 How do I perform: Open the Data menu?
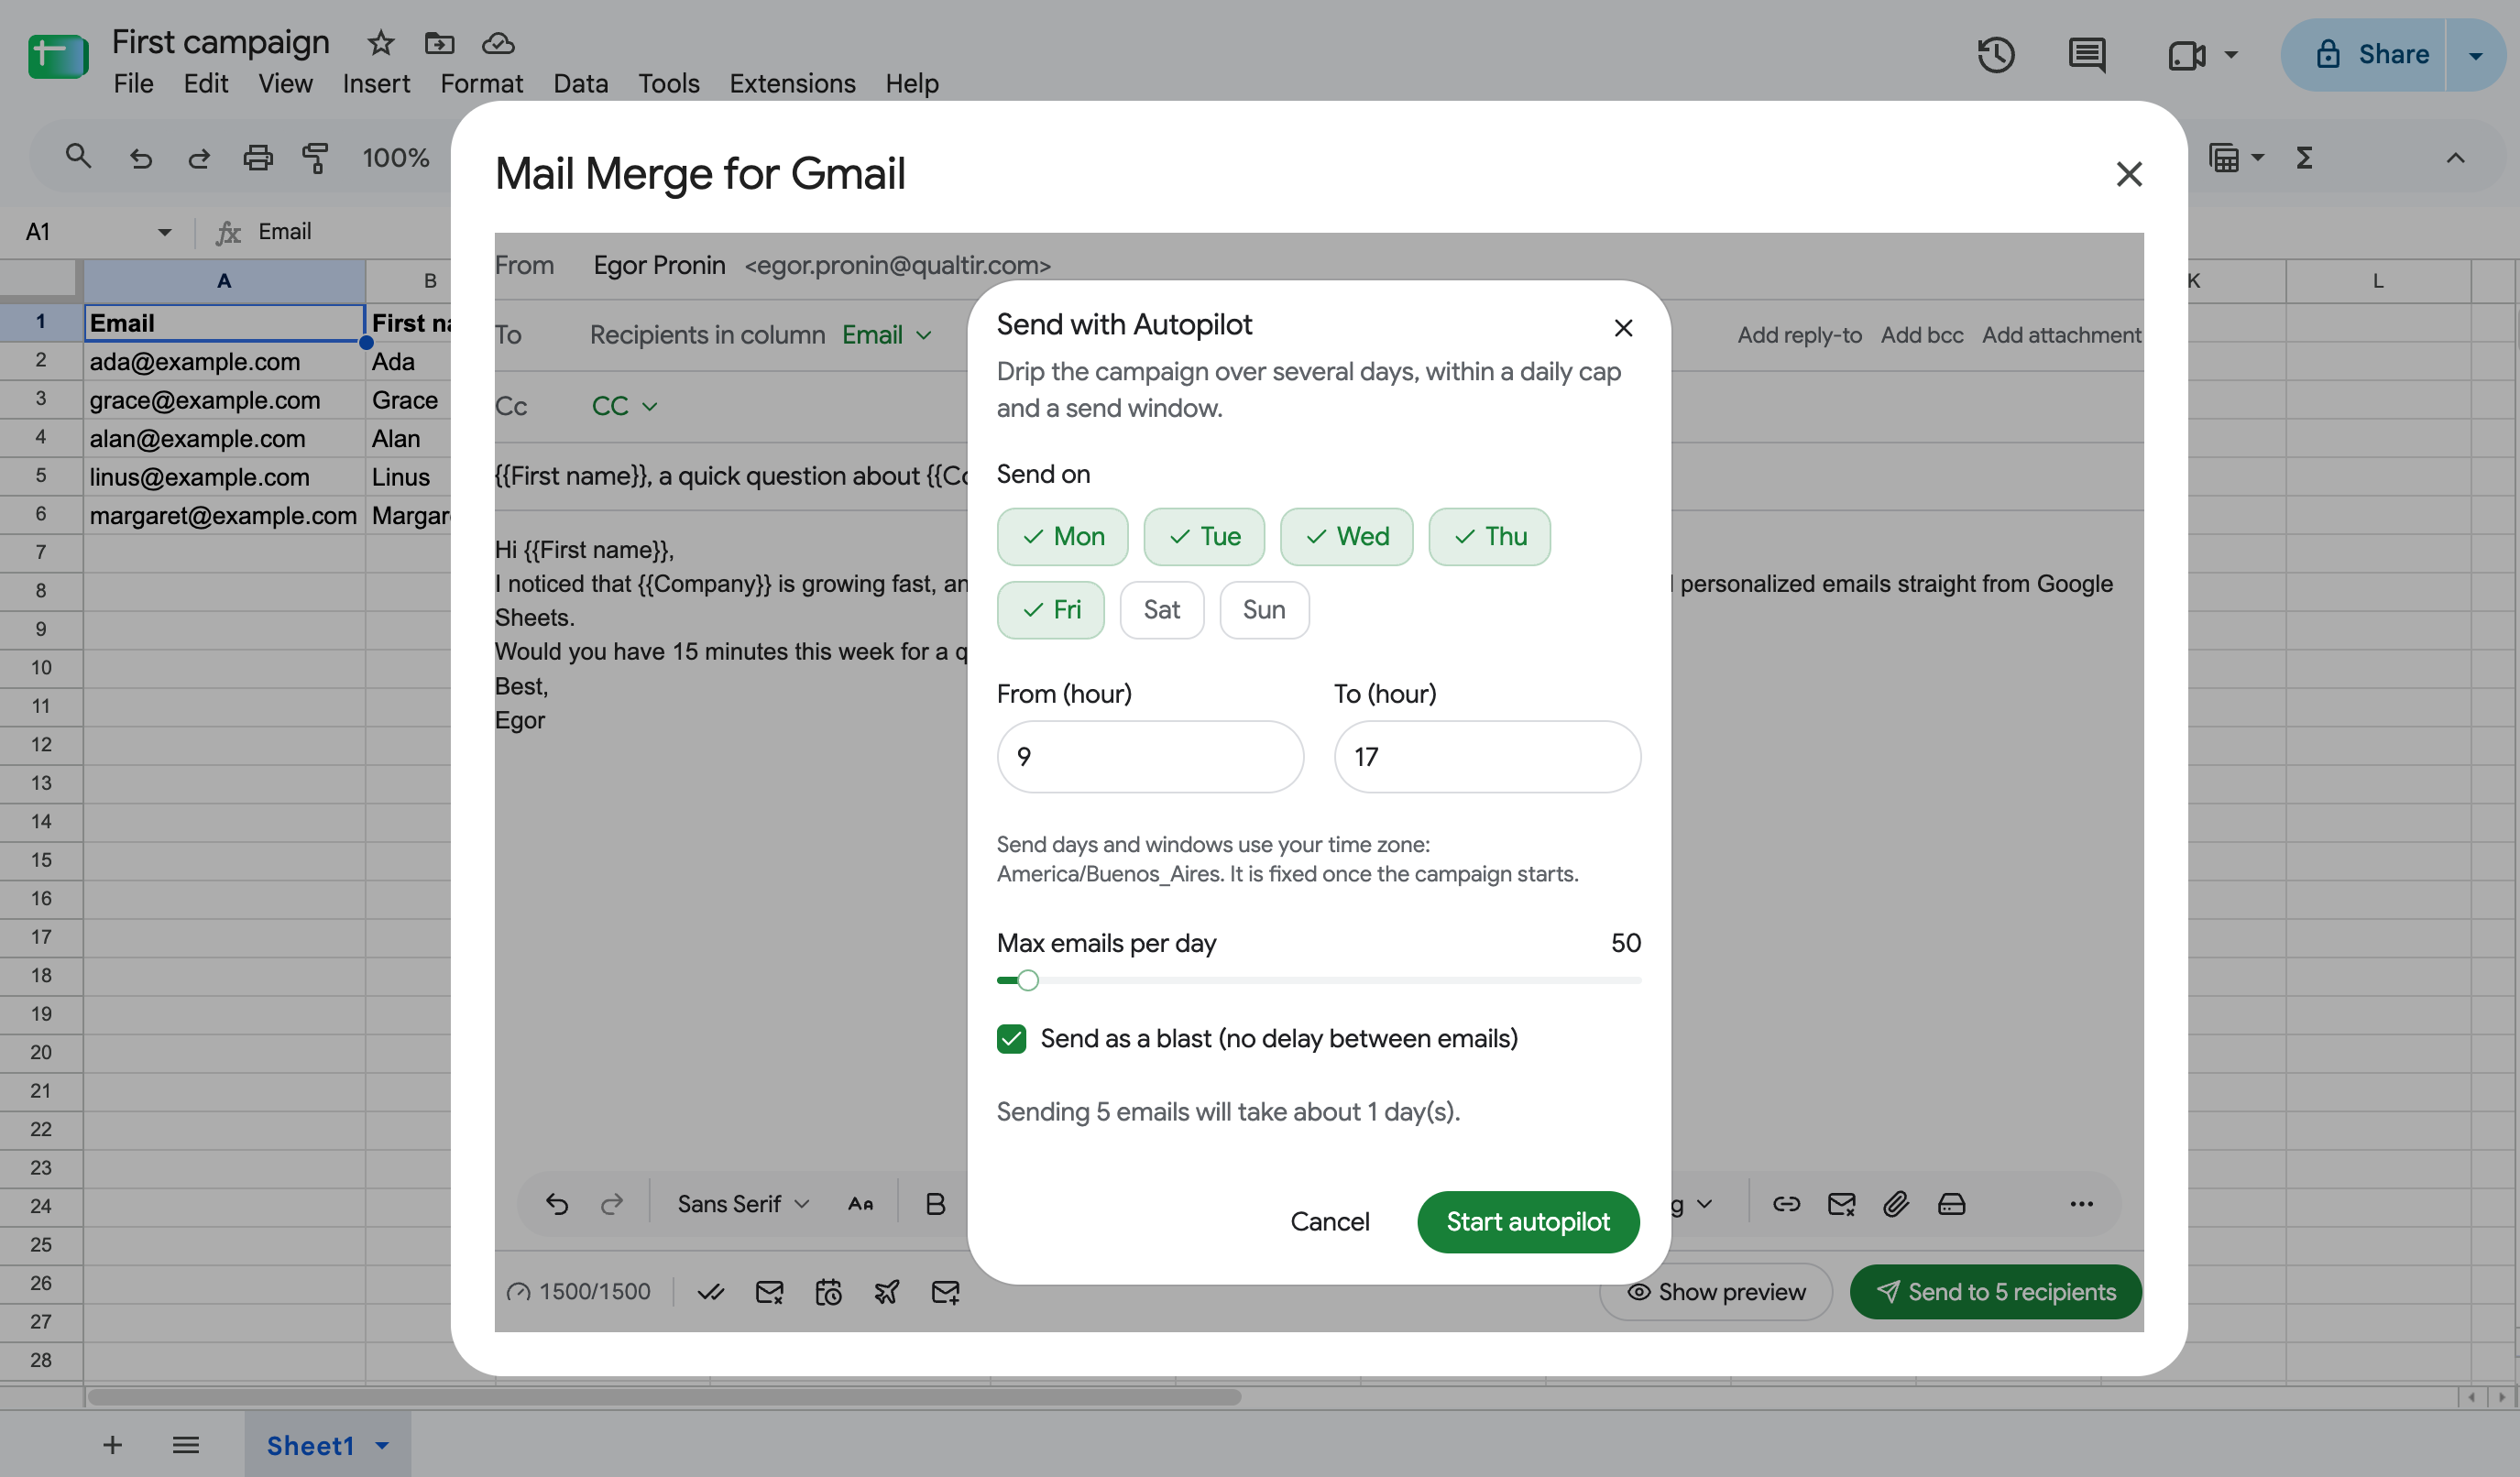tap(580, 83)
